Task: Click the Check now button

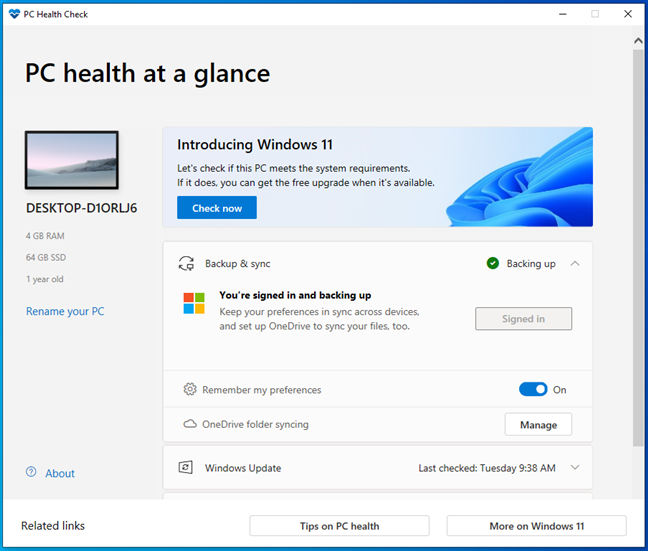Action: click(217, 208)
